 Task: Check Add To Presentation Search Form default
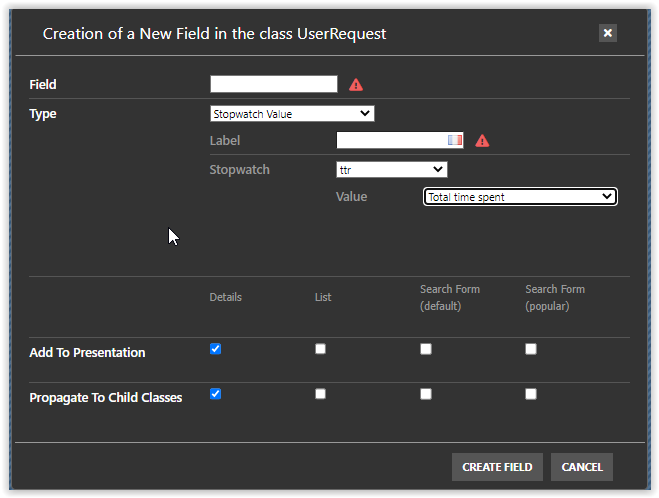point(426,349)
